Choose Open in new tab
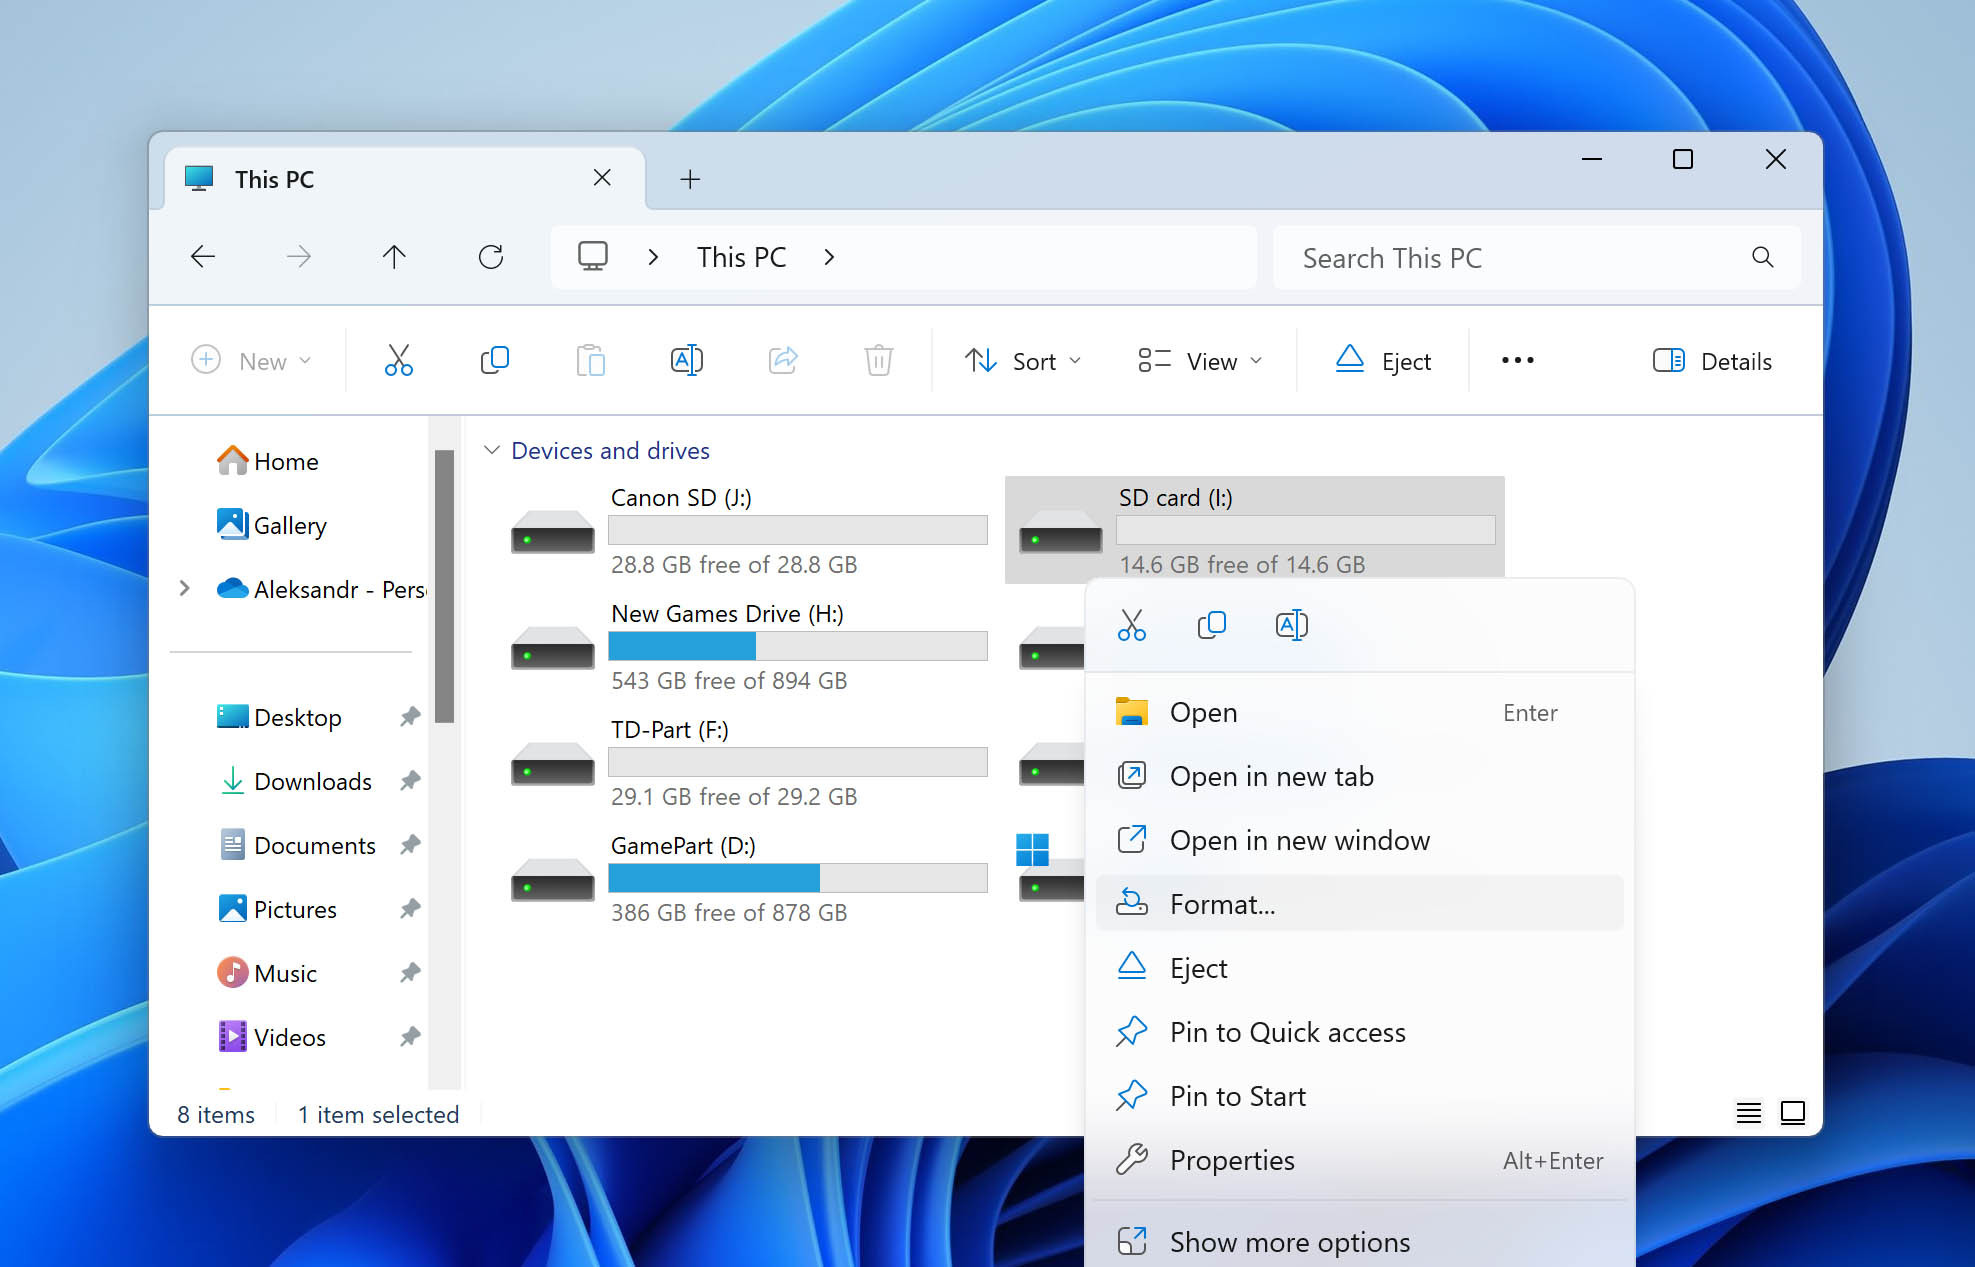This screenshot has width=1975, height=1267. 1359,777
